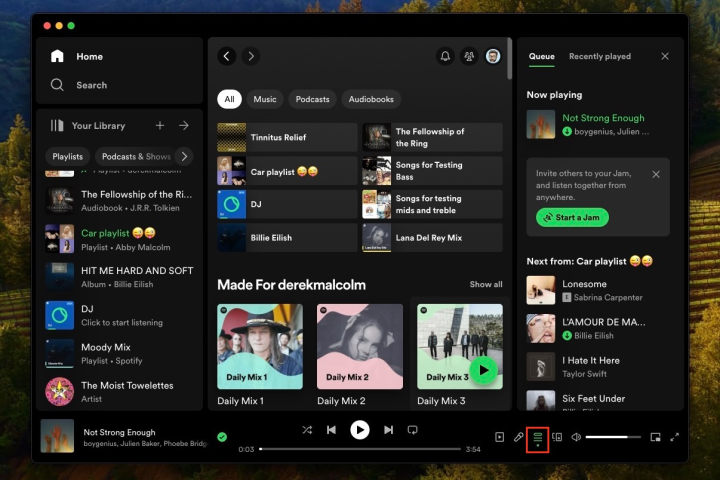This screenshot has height=480, width=720.
Task: Close the Queue panel
Action: click(x=665, y=56)
